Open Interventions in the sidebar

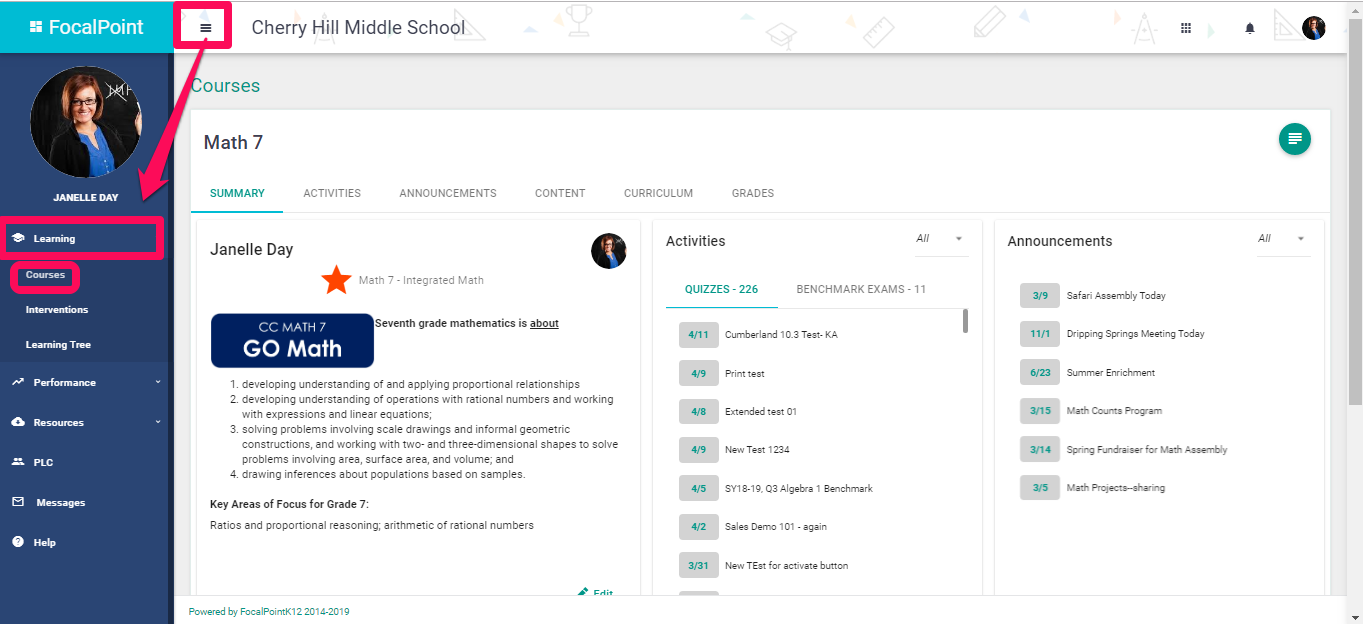coord(57,310)
